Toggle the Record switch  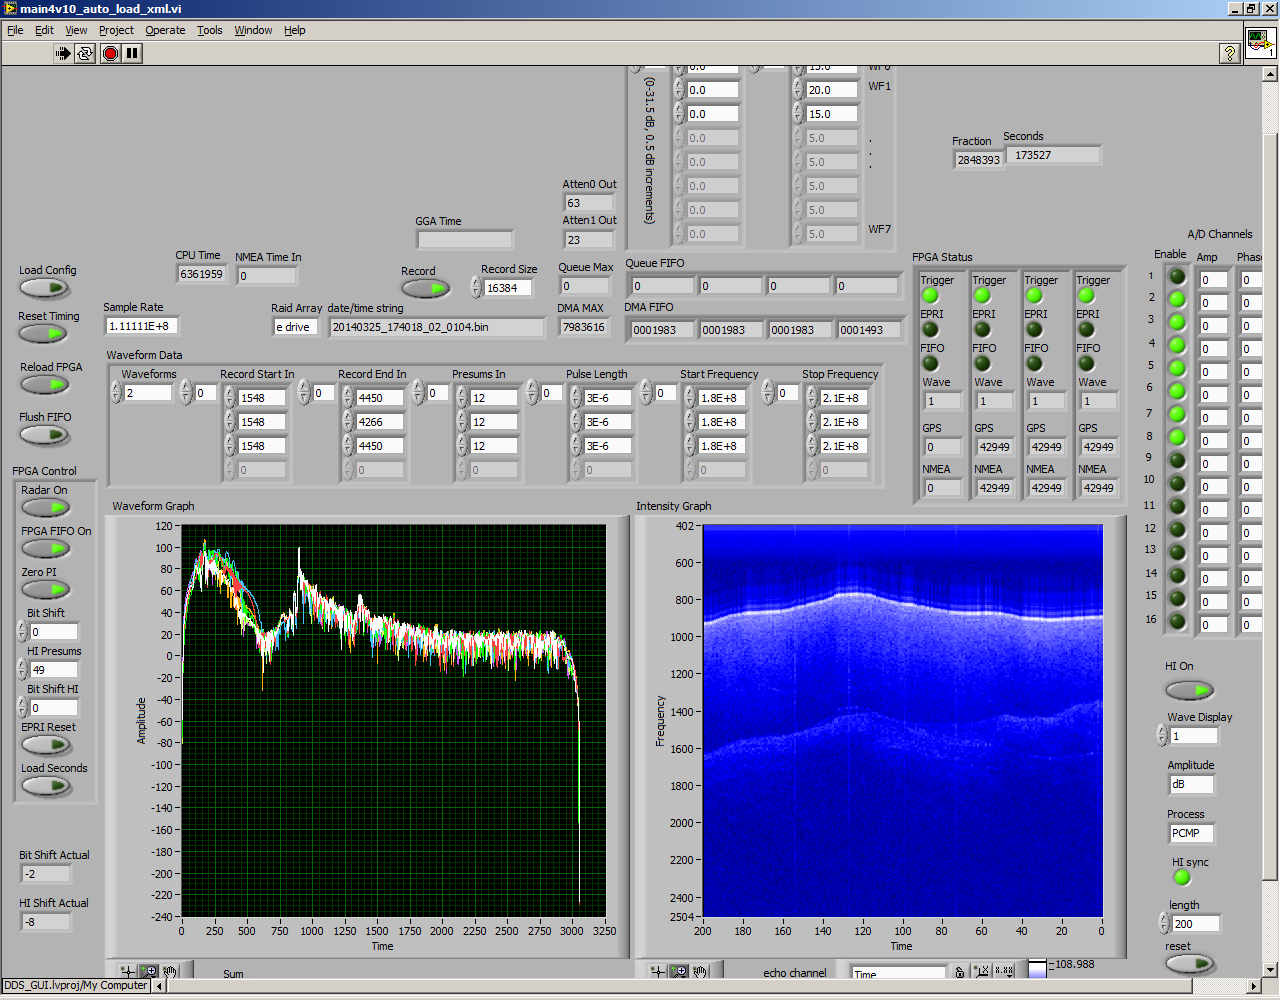426,289
